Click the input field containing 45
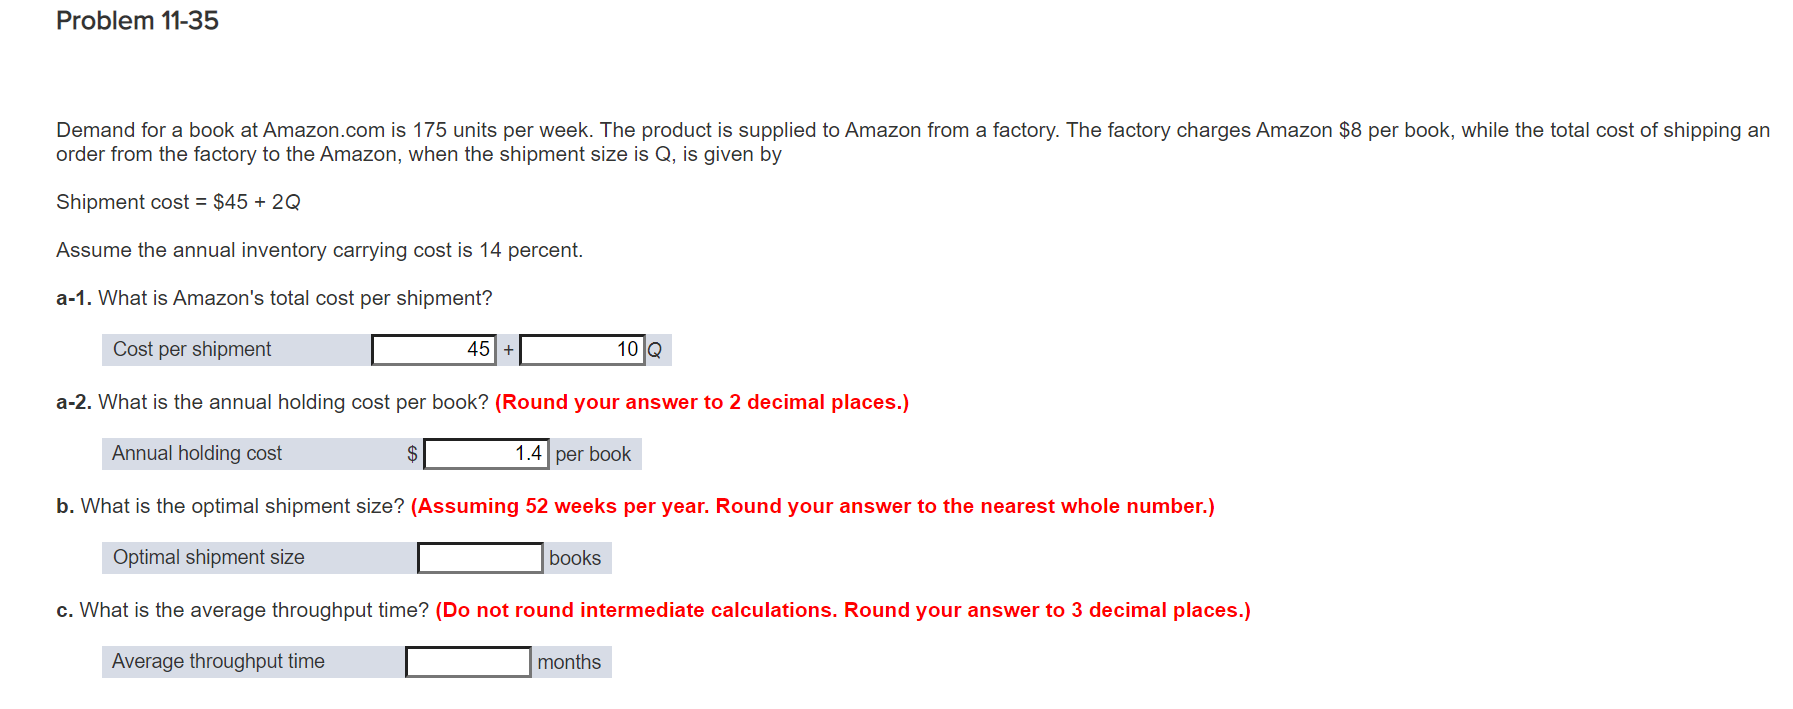1793x709 pixels. point(434,349)
